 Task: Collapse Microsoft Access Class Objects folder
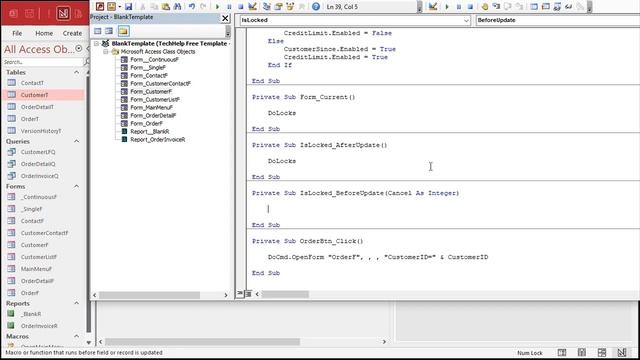click(x=106, y=52)
